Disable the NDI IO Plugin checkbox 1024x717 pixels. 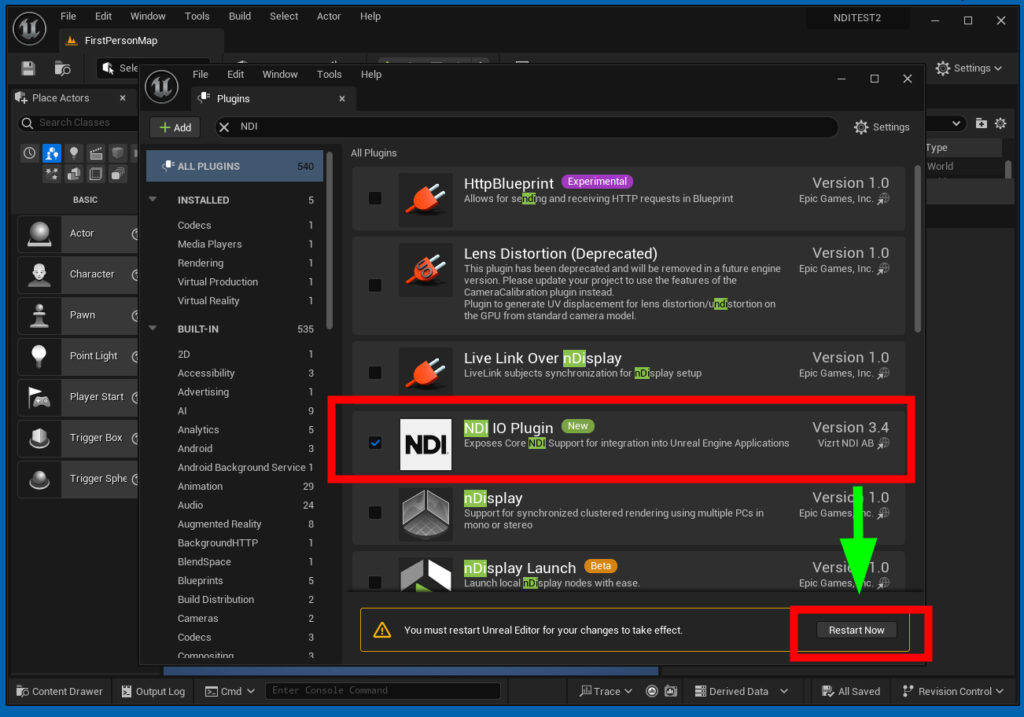point(375,442)
